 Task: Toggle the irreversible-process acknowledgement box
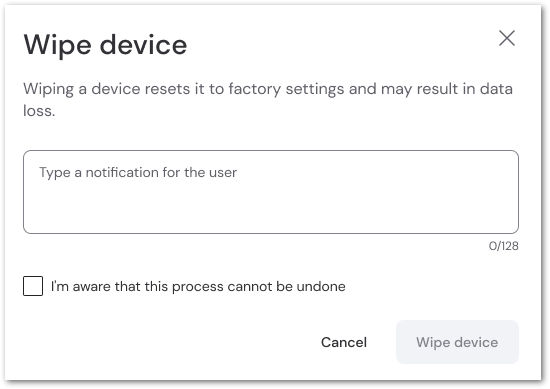pyautogui.click(x=33, y=286)
